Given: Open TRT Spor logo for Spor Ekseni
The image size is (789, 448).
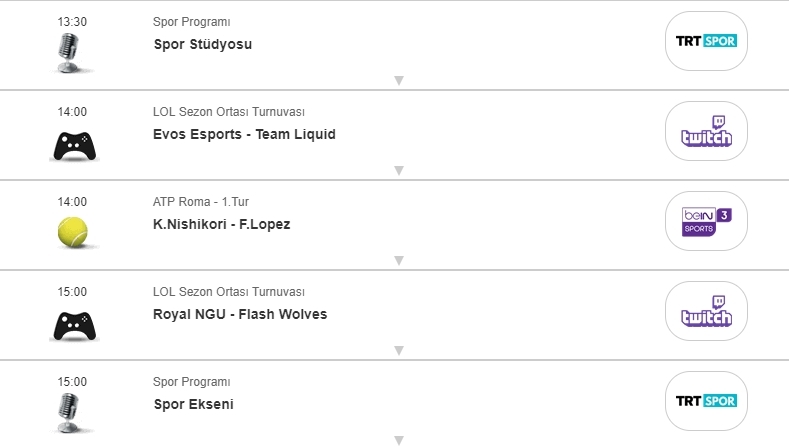Looking at the screenshot, I should [706, 401].
